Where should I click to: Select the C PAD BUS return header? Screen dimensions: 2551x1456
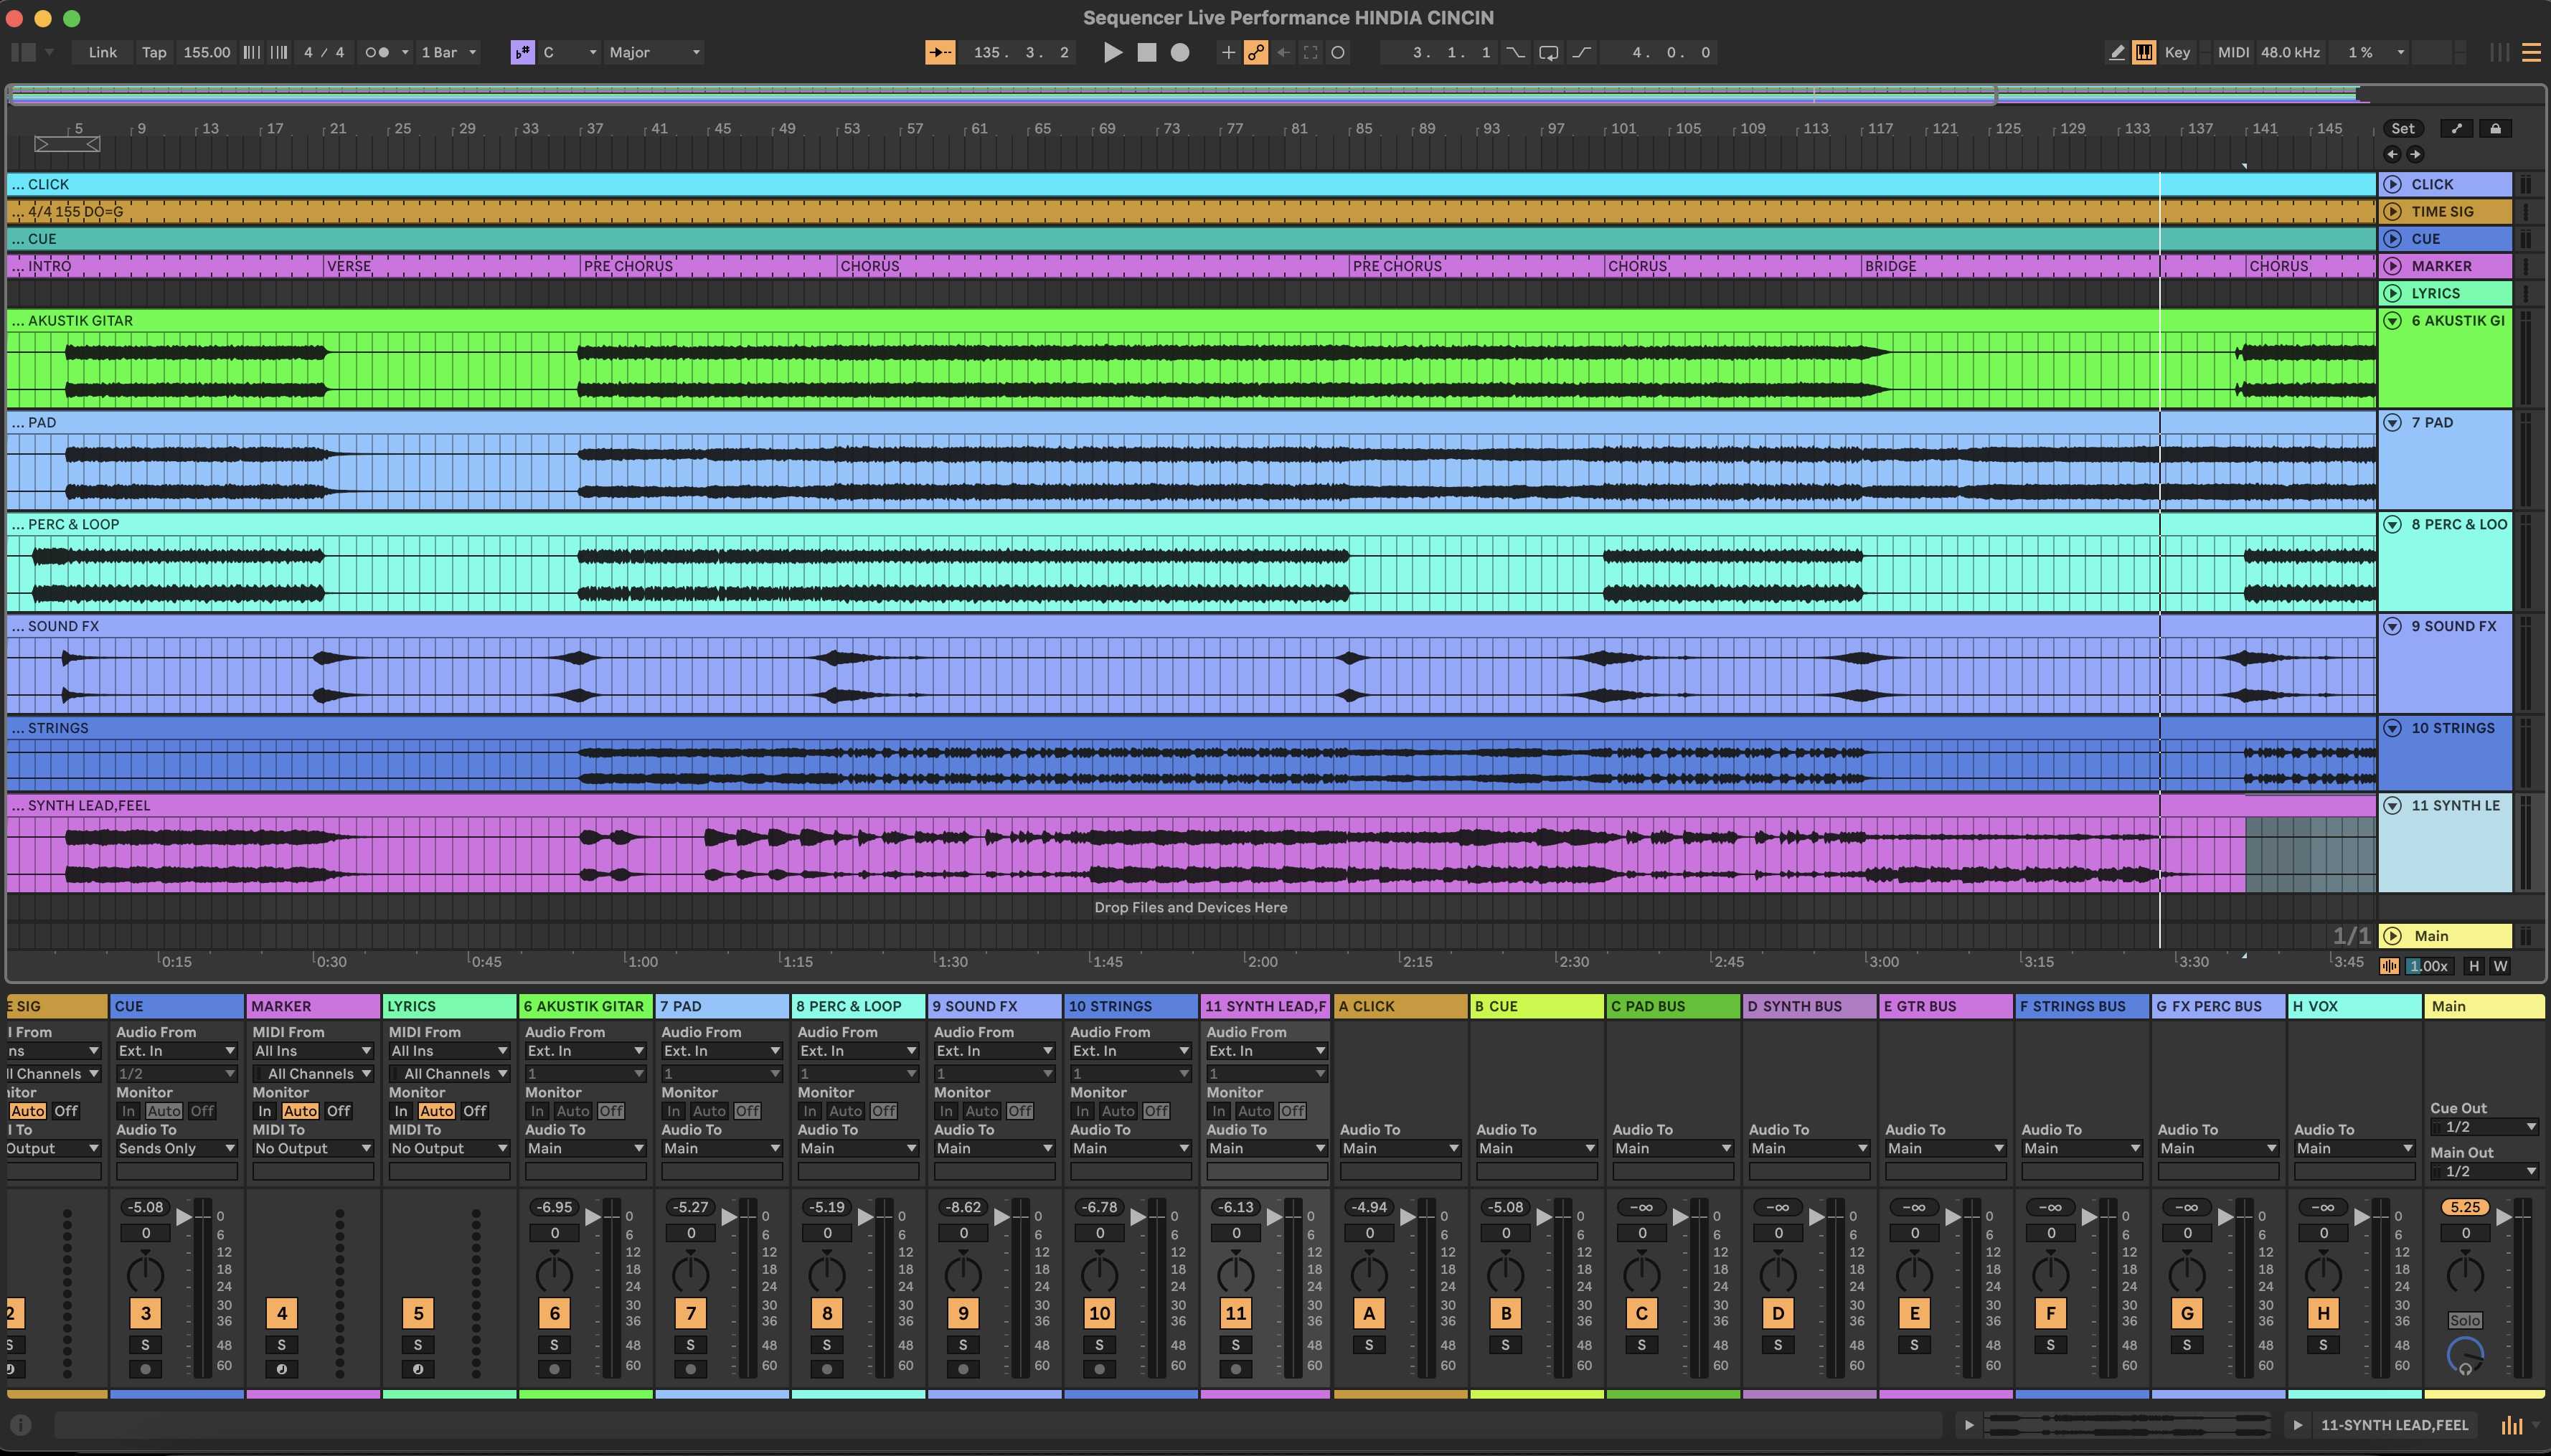1672,1006
